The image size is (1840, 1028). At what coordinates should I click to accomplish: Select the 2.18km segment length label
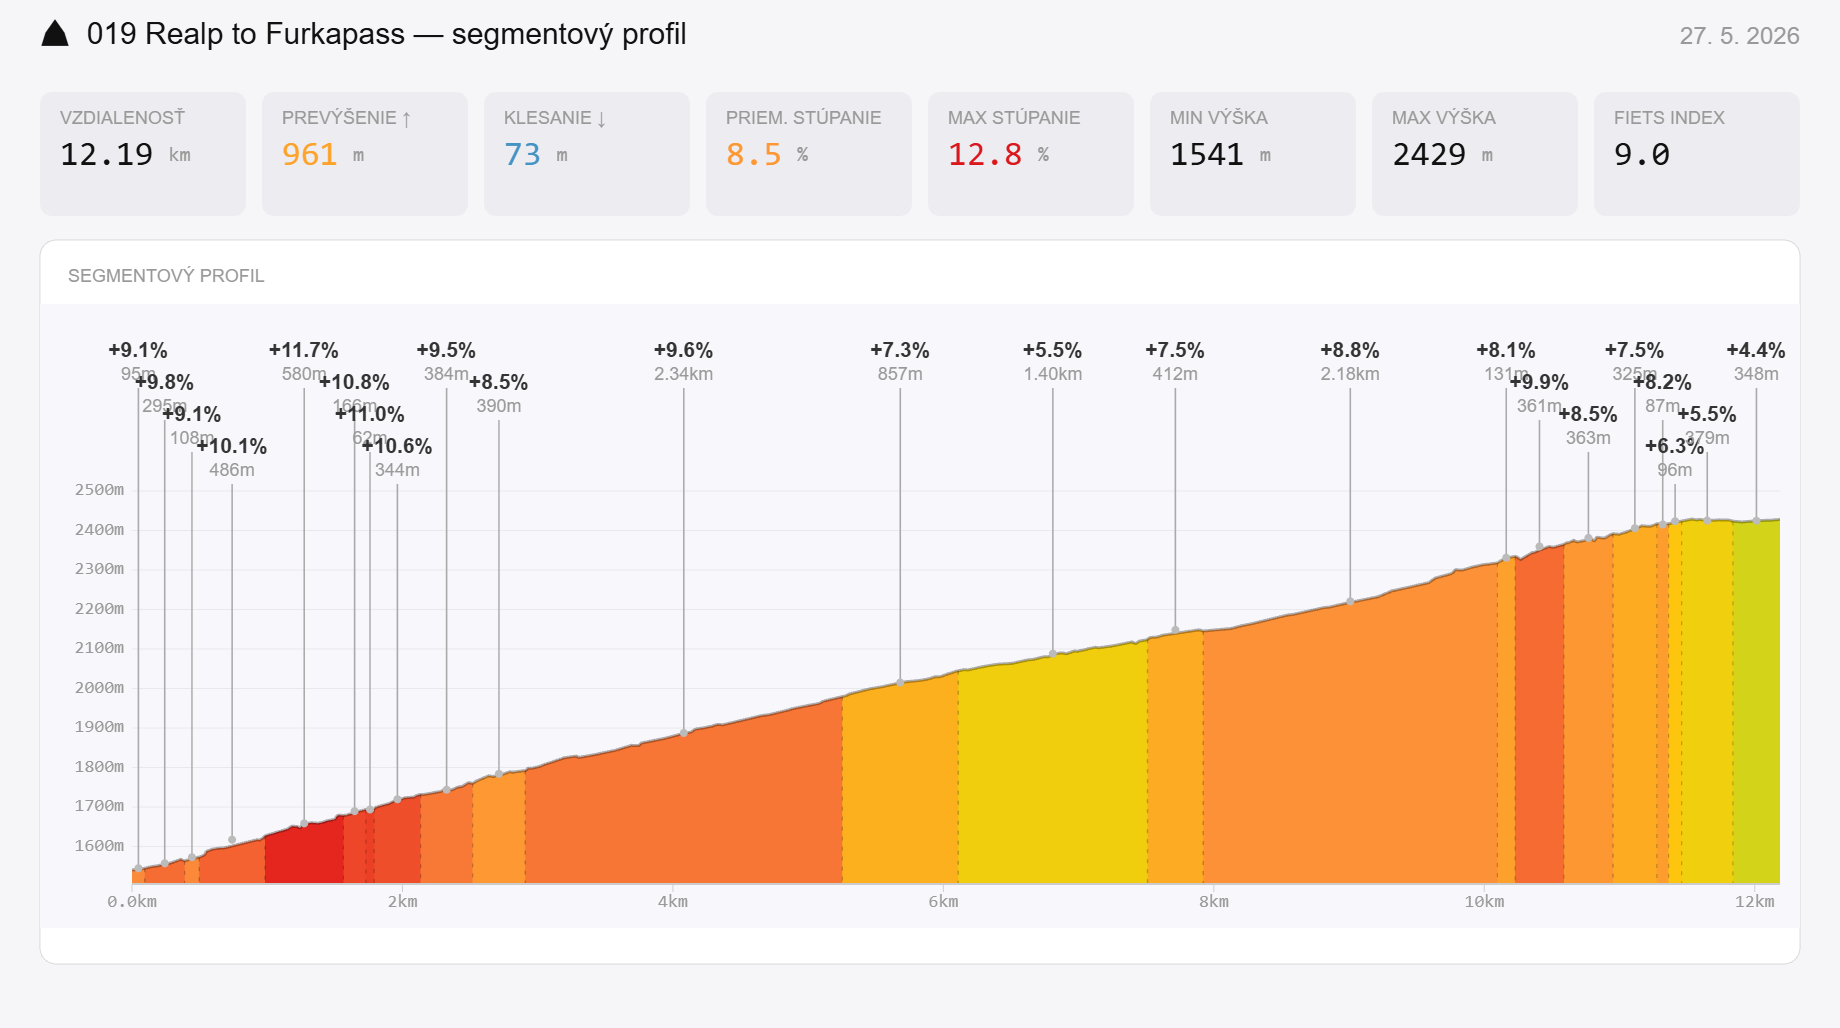coord(1350,374)
